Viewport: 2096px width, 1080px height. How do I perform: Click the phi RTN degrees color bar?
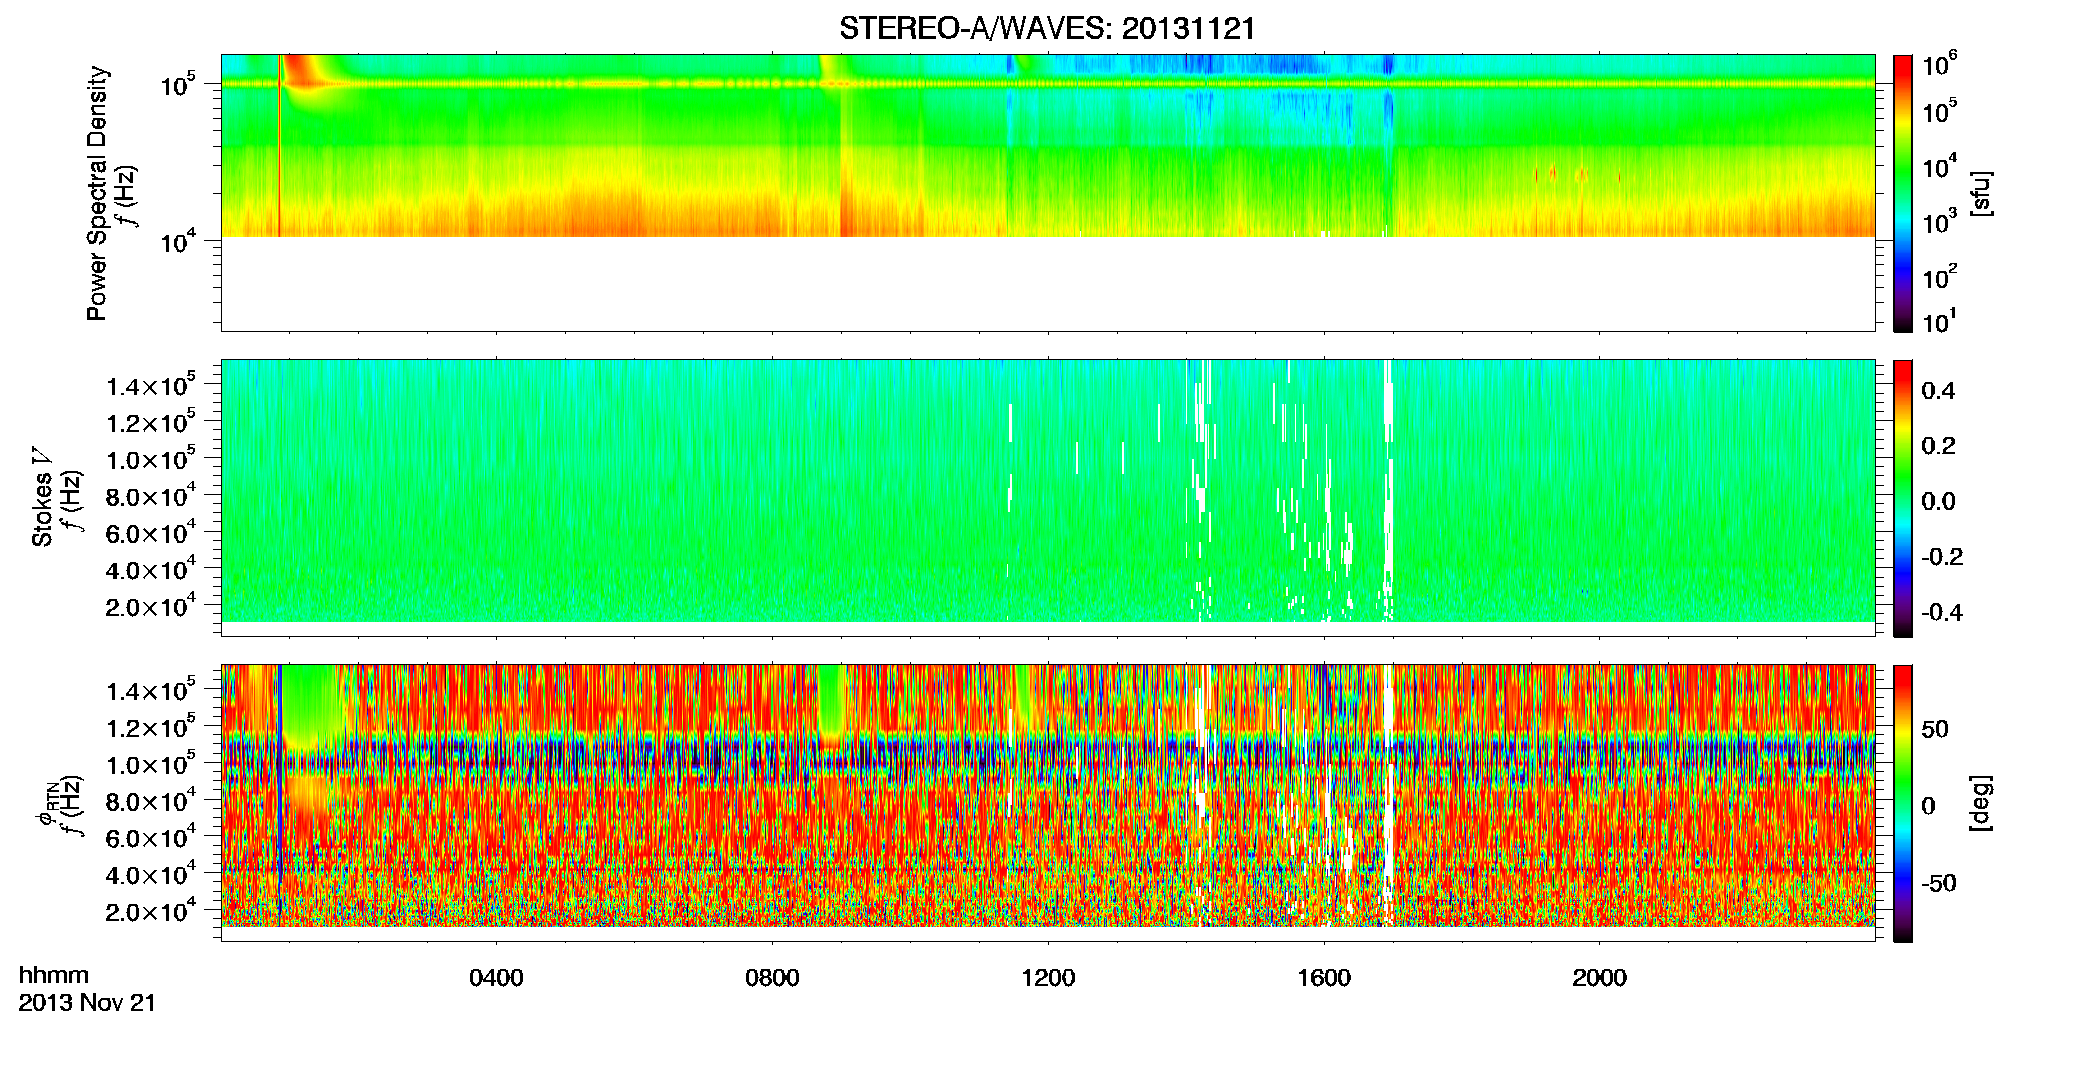point(1902,803)
